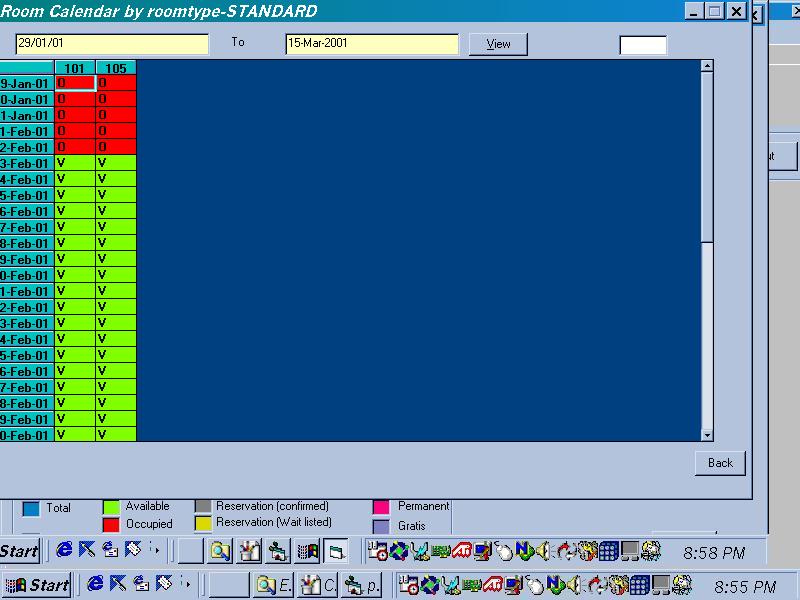Open the paint-bucket task button in the 8:58 PM taskbar
800x600 pixels.
pos(249,552)
